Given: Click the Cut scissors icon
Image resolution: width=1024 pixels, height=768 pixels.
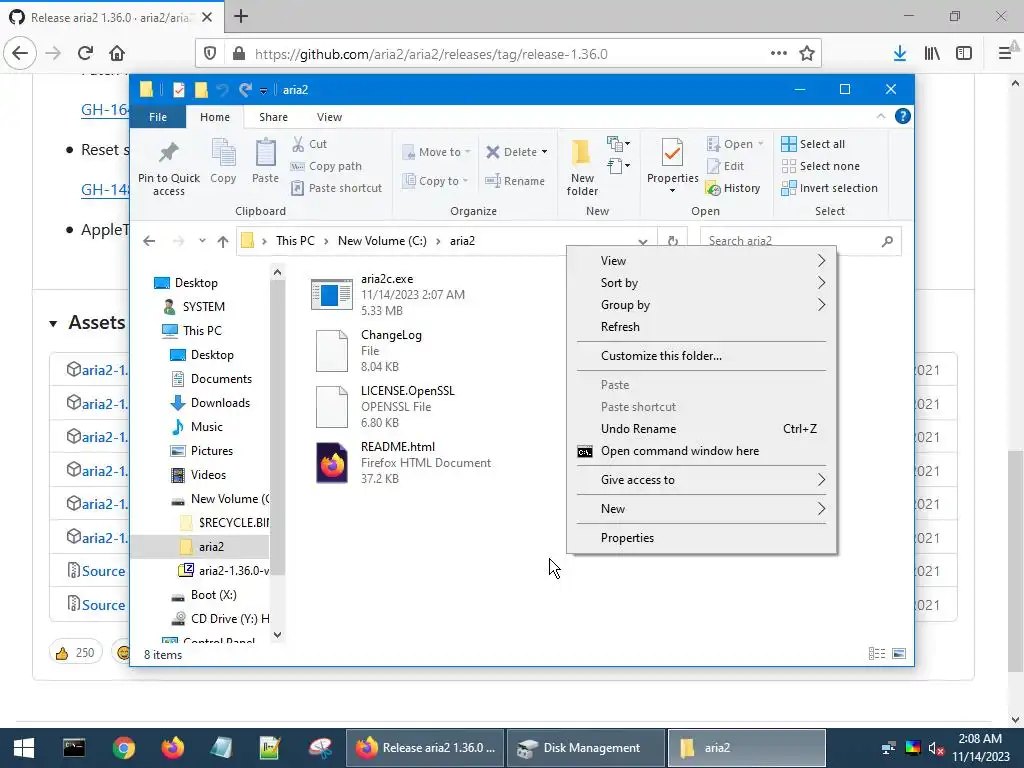Looking at the screenshot, I should [x=298, y=144].
